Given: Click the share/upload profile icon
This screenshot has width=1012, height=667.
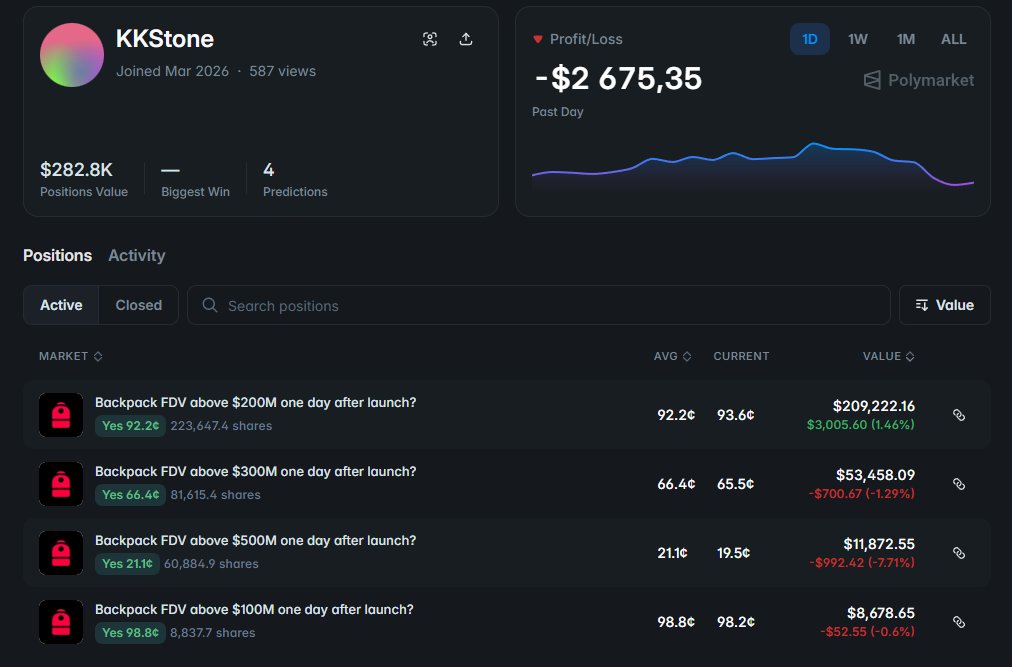Looking at the screenshot, I should coord(466,39).
